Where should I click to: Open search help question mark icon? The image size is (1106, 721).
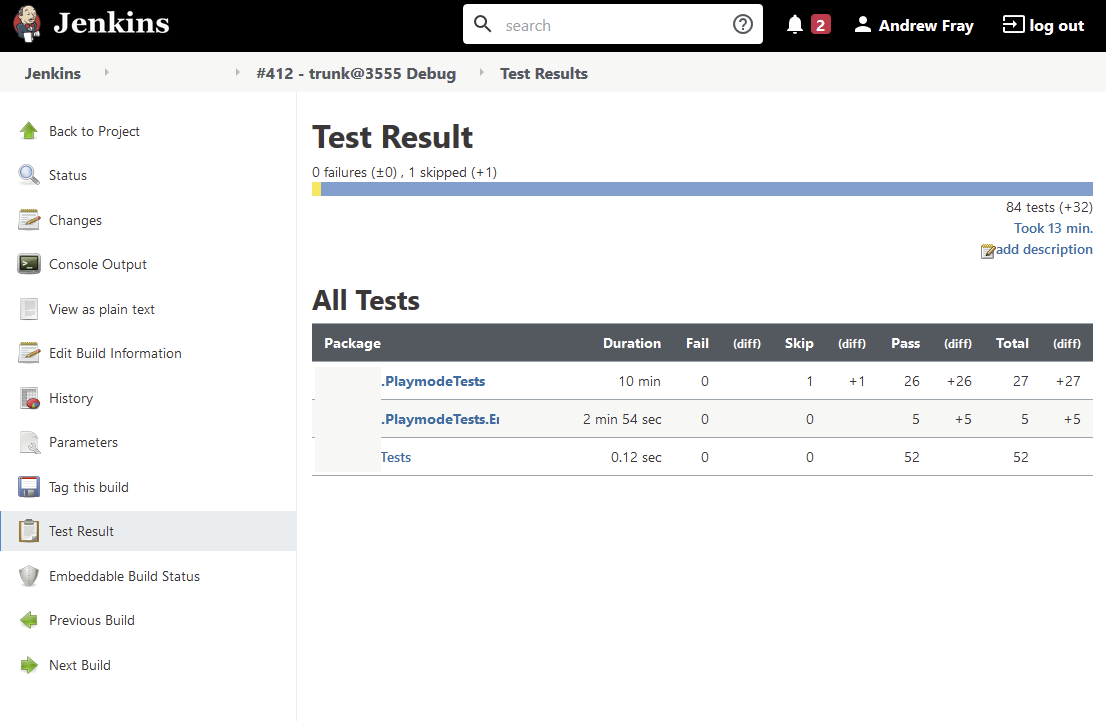[x=743, y=25]
